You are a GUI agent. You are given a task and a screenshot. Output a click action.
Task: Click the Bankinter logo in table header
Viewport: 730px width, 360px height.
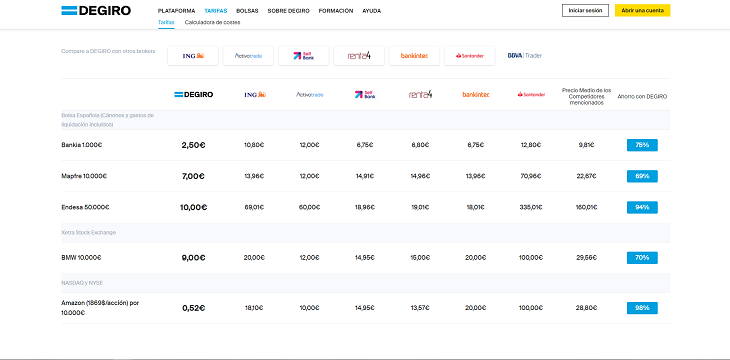click(x=476, y=95)
